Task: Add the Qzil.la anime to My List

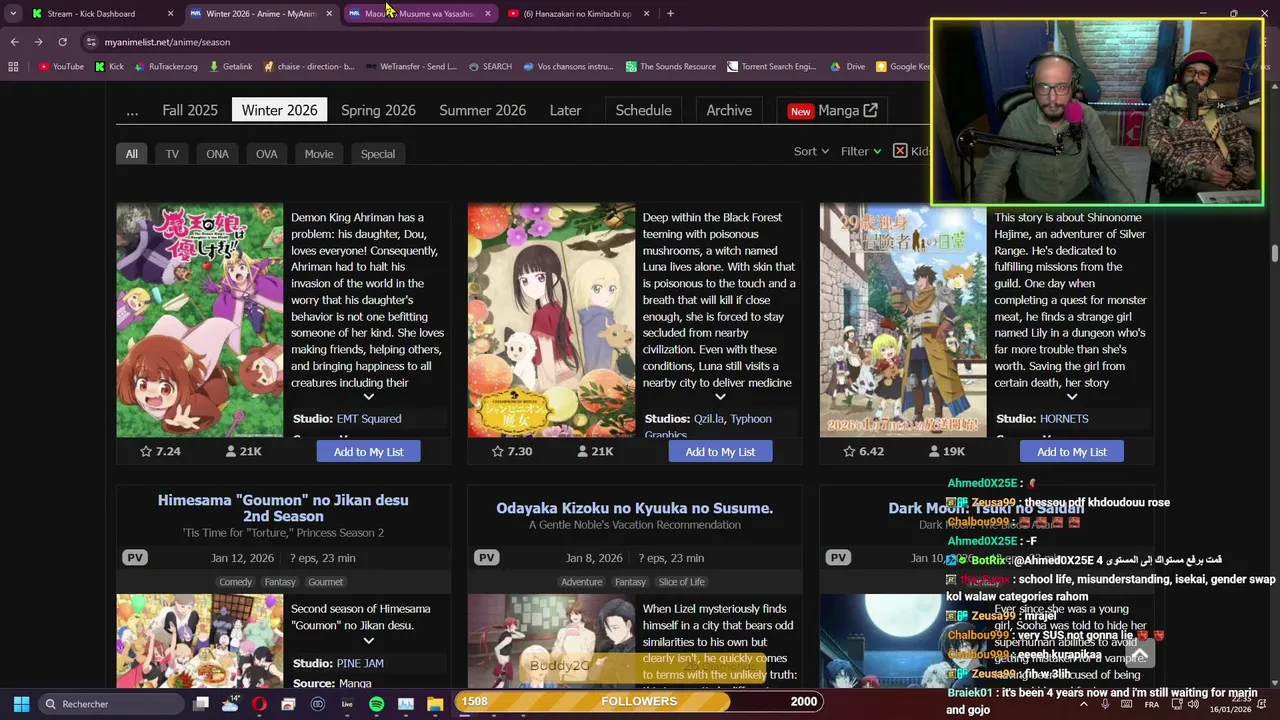Action: pos(720,452)
